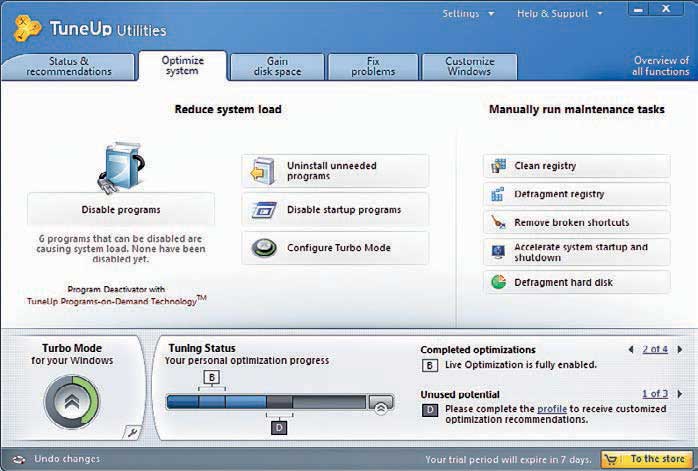Click the TuneUp Utilities logo icon

pos(27,28)
